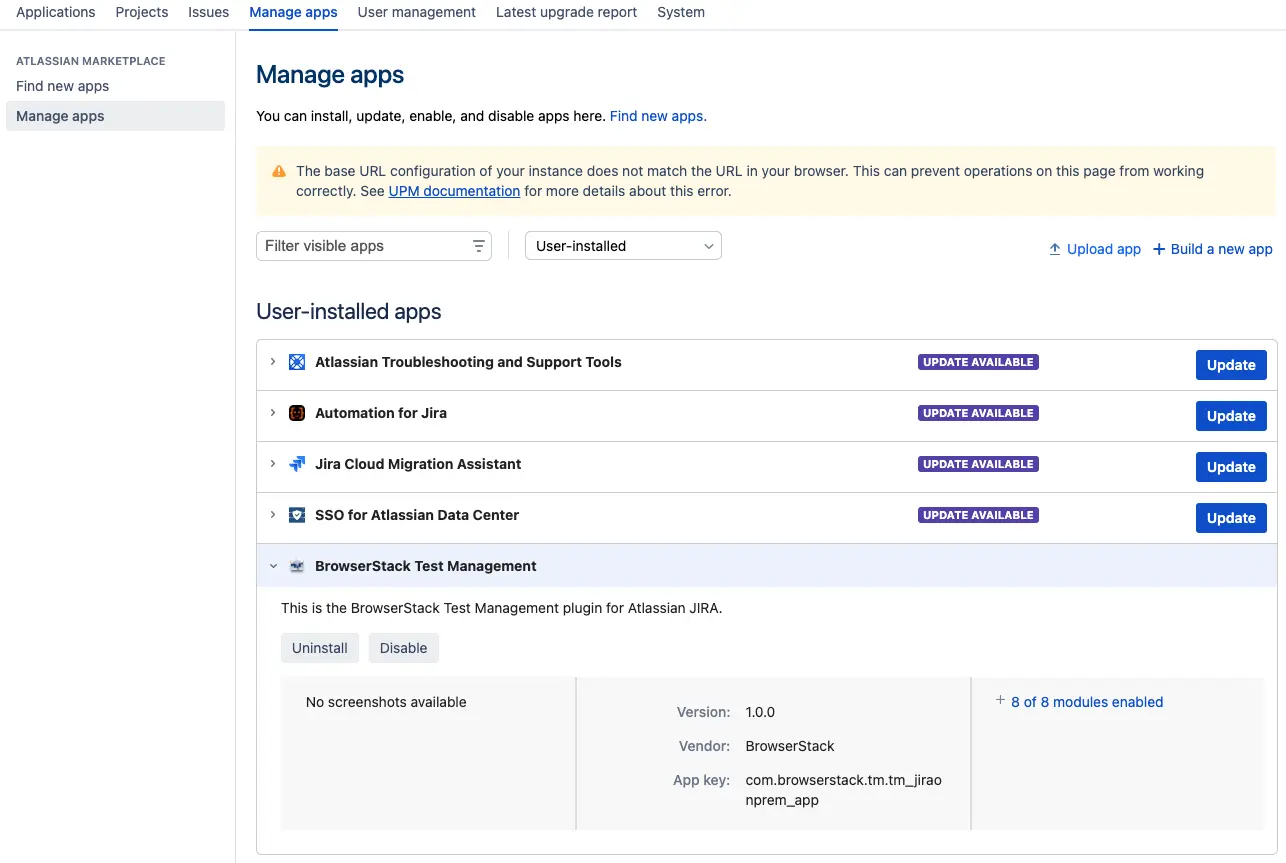Focus the Filter visible apps field

point(360,246)
